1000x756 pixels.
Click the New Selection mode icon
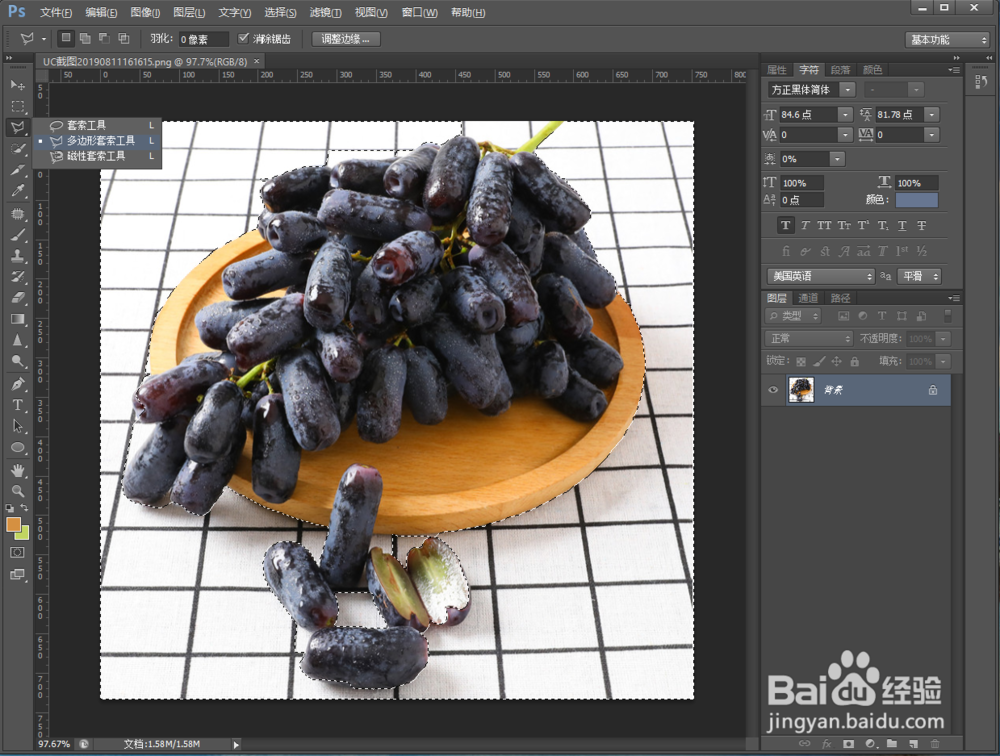[x=66, y=38]
